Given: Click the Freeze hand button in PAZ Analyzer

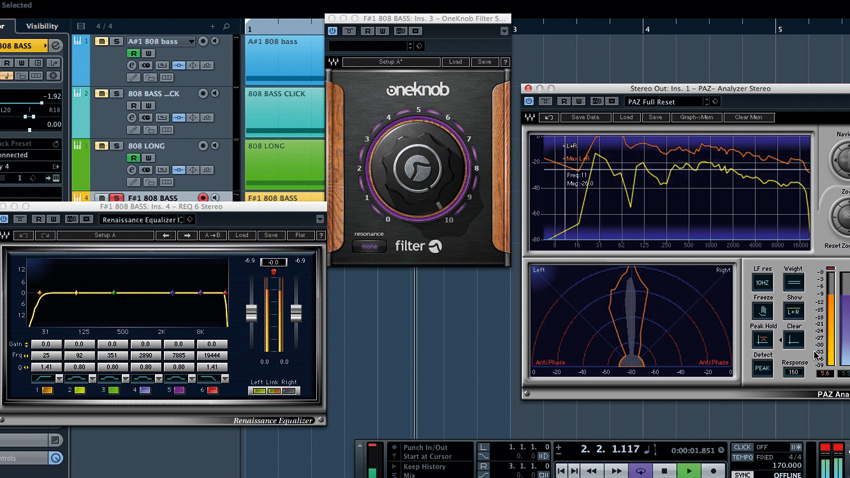Looking at the screenshot, I should 762,311.
